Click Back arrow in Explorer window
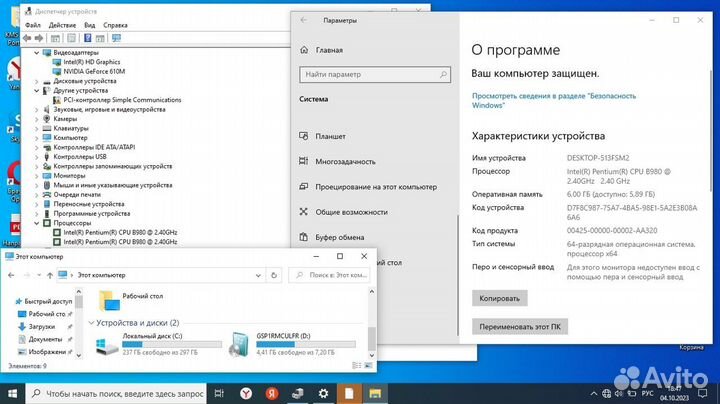 11,275
